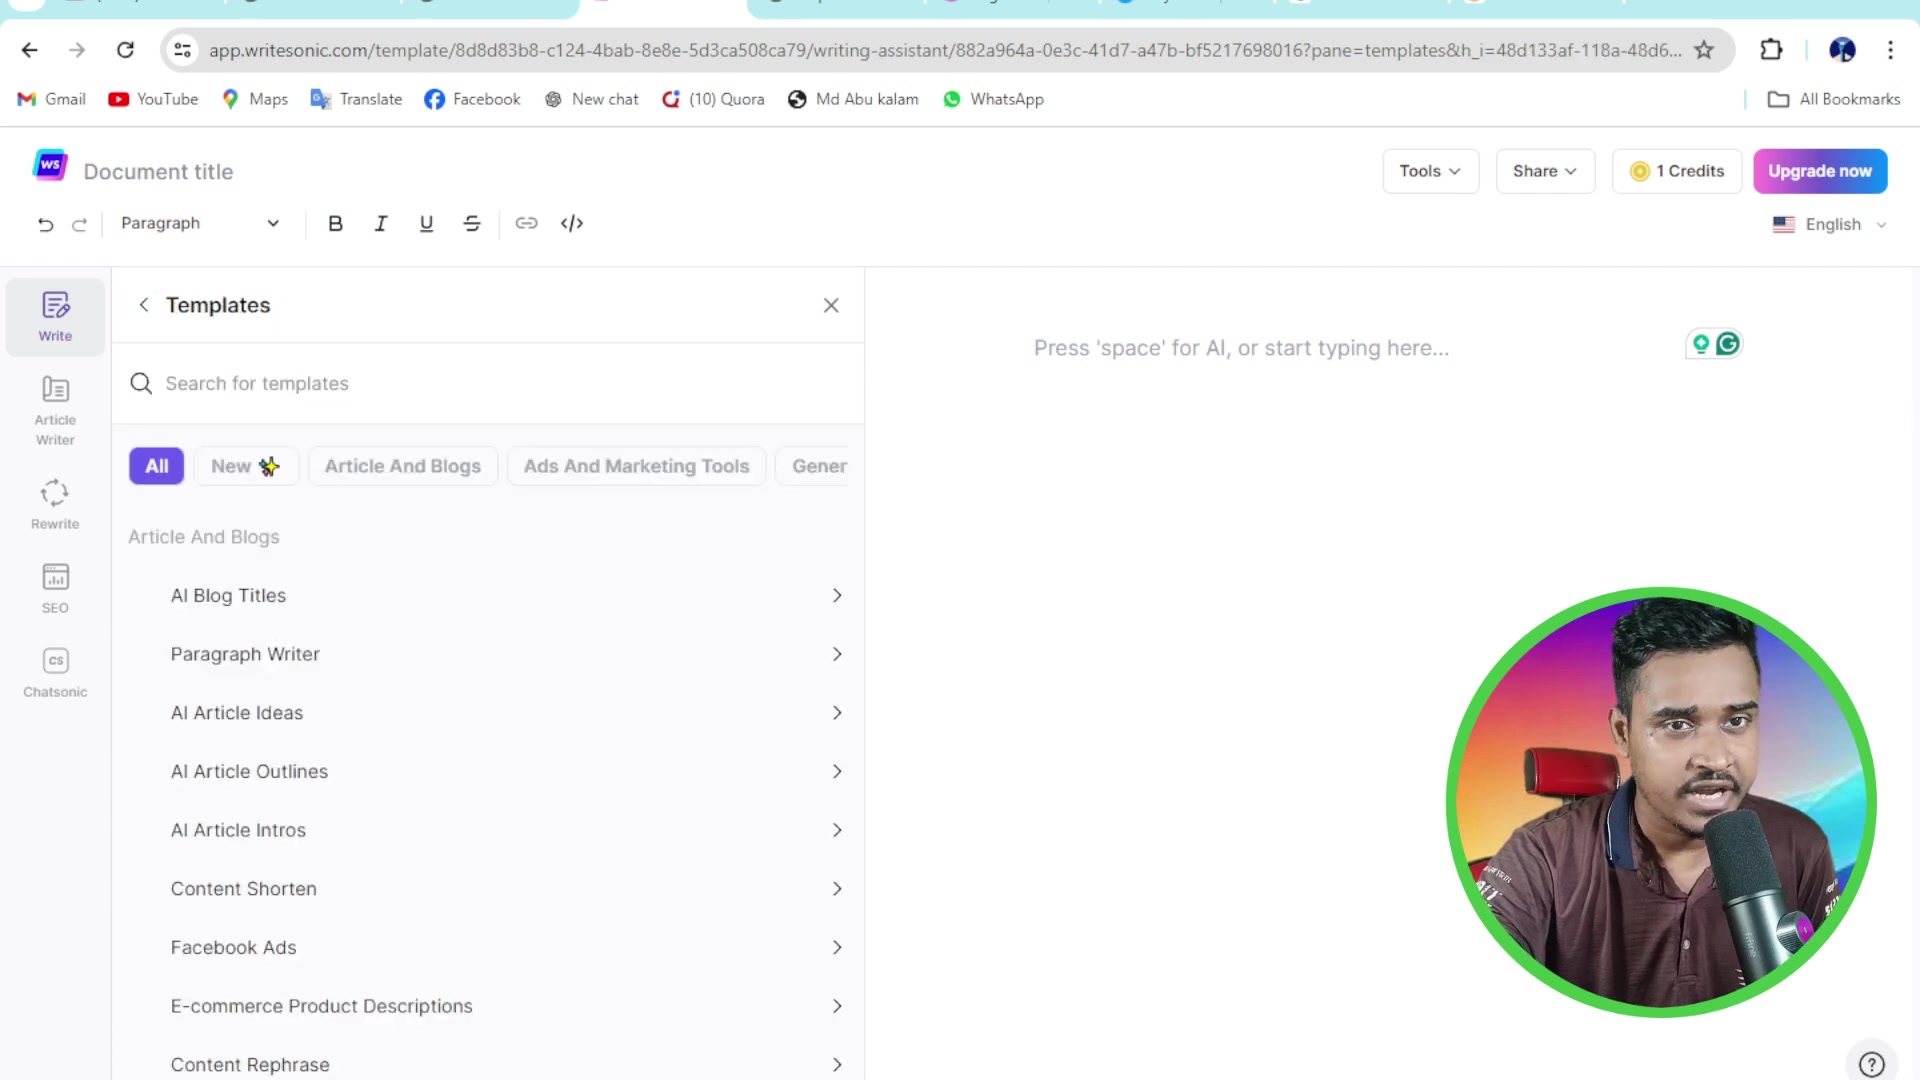The image size is (1920, 1080).
Task: Click the redo arrow icon
Action: pyautogui.click(x=79, y=224)
